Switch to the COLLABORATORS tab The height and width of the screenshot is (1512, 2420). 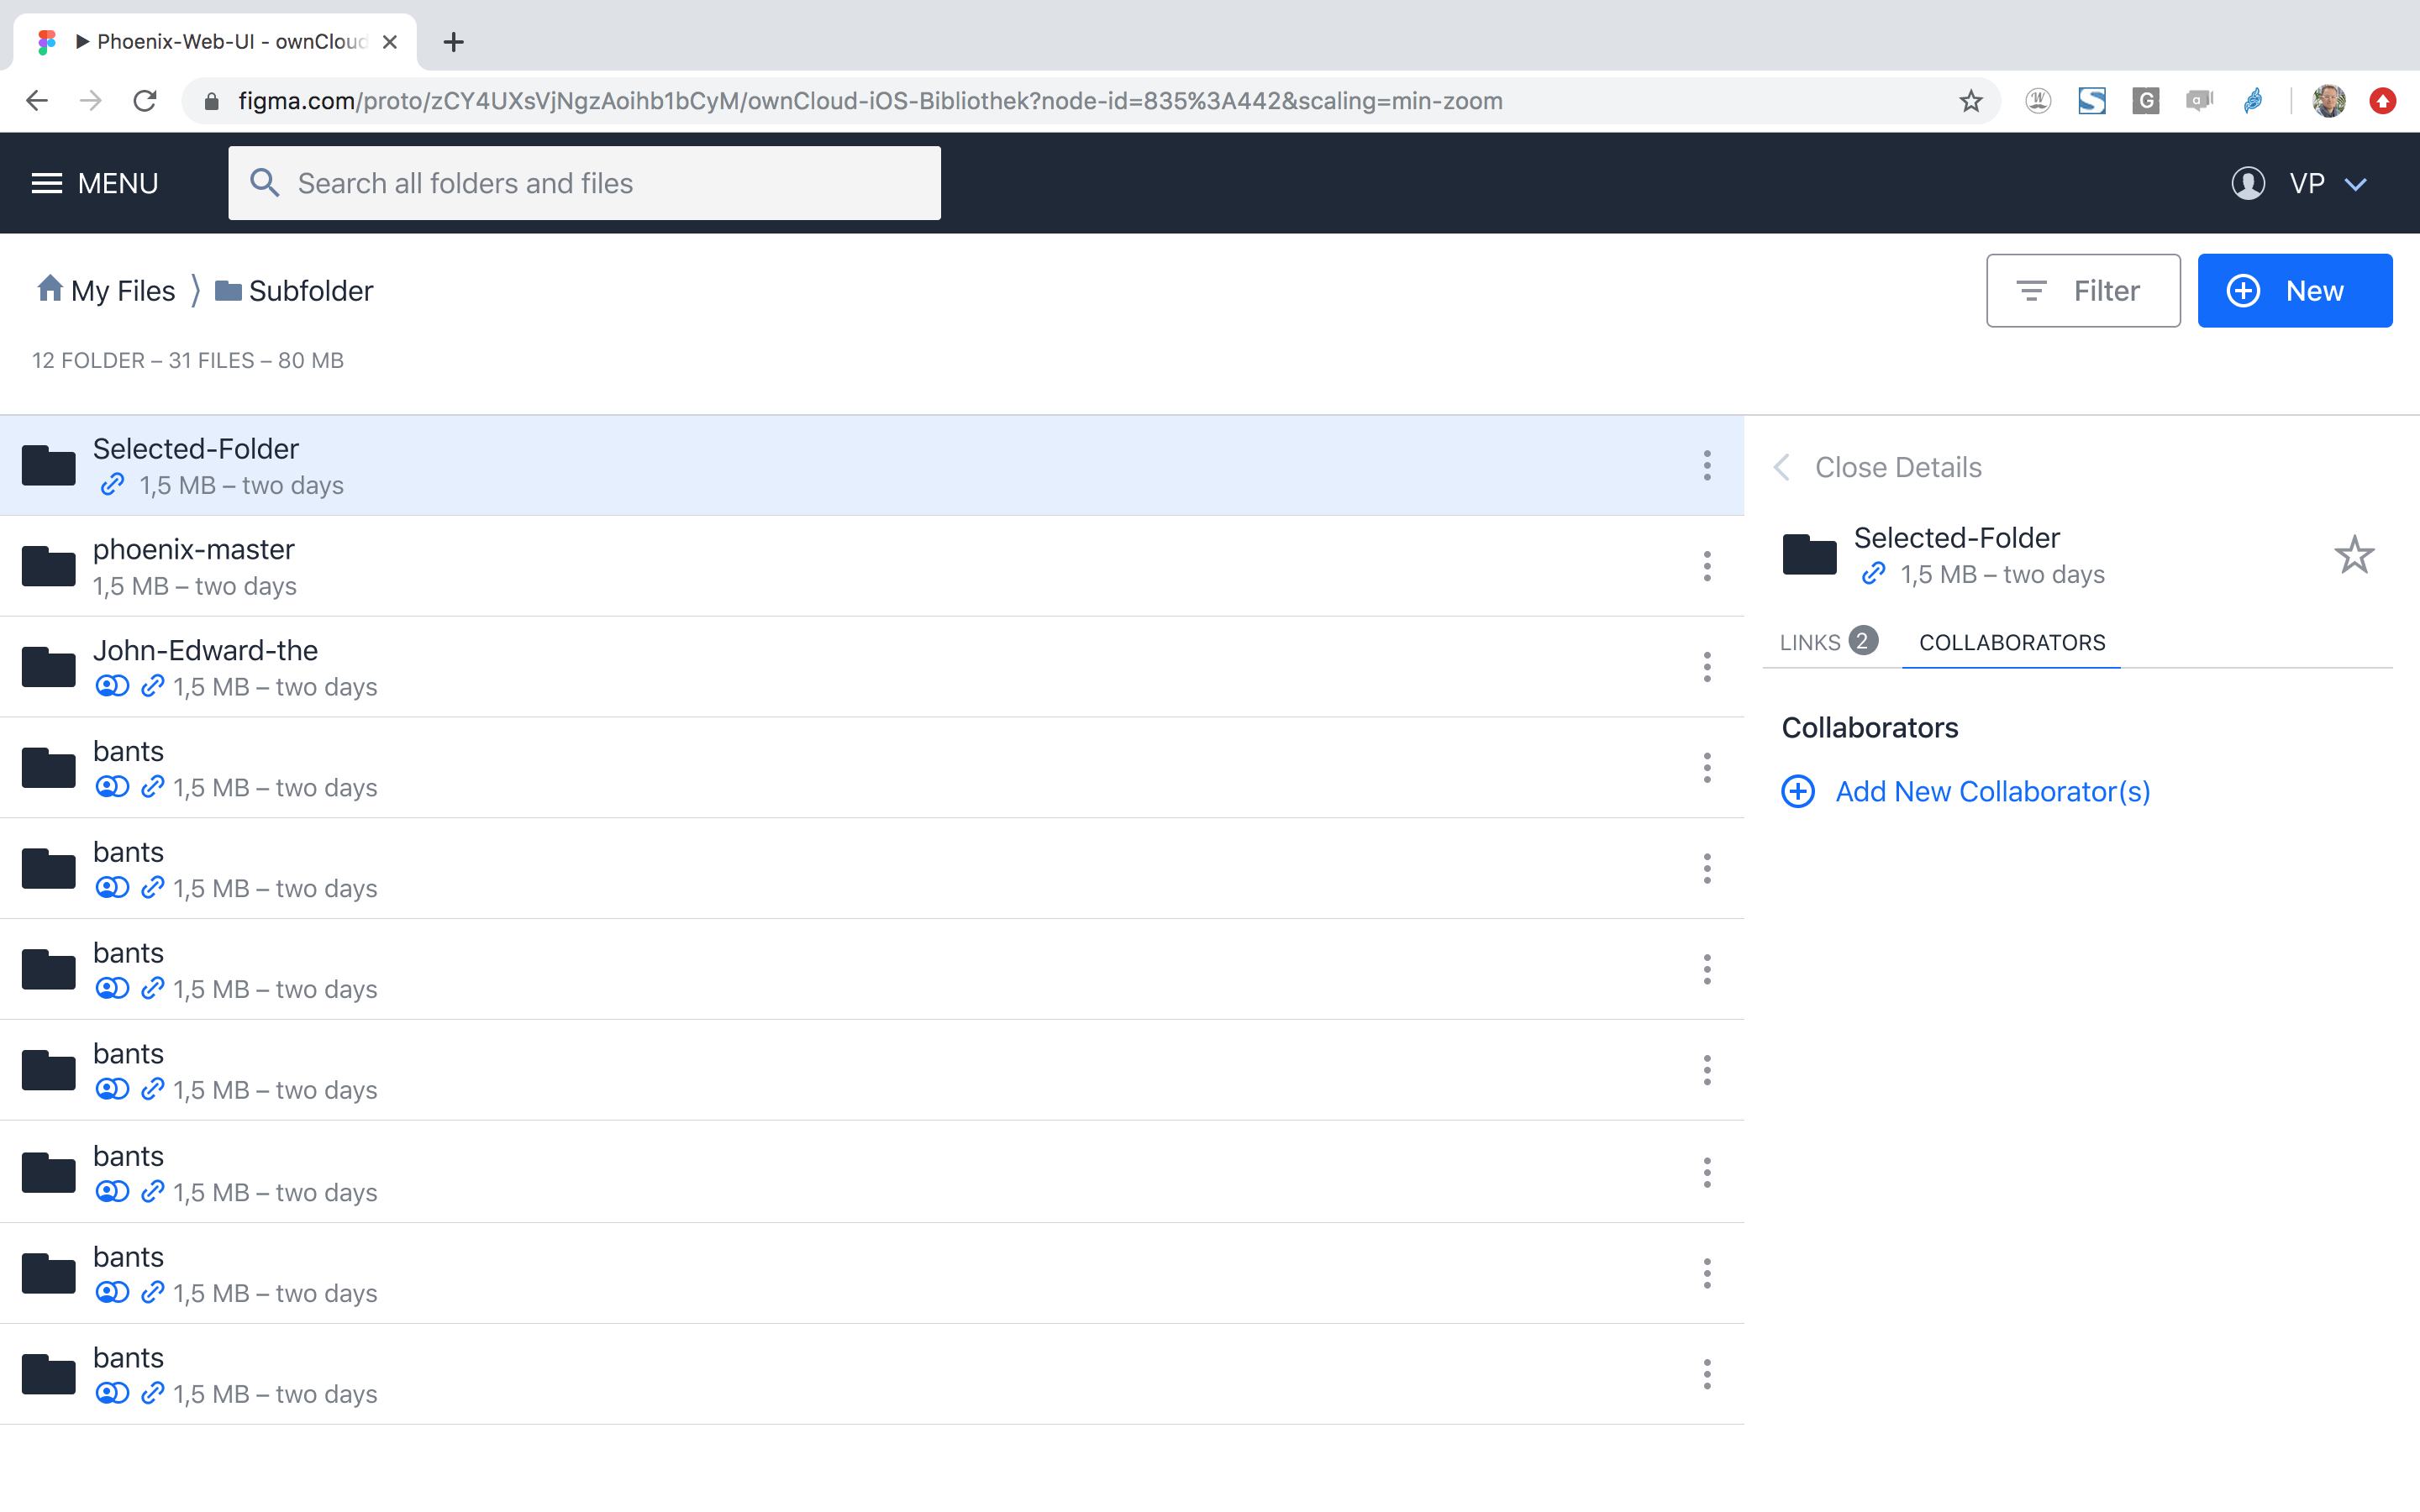(x=2012, y=642)
